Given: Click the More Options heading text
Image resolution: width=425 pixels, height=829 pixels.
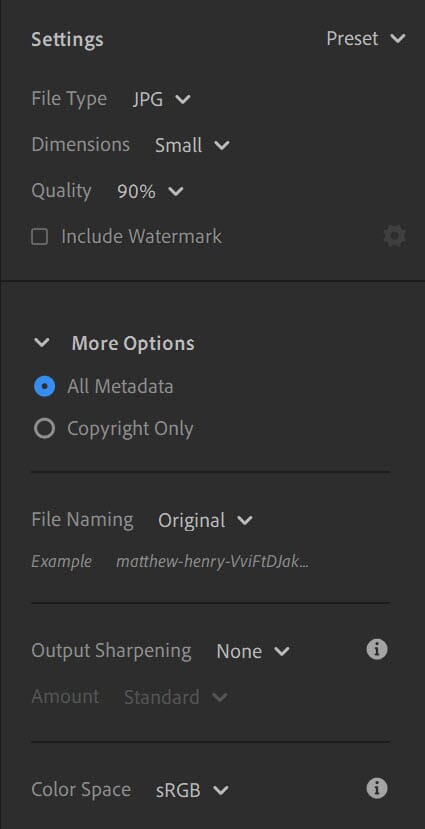Looking at the screenshot, I should 133,344.
